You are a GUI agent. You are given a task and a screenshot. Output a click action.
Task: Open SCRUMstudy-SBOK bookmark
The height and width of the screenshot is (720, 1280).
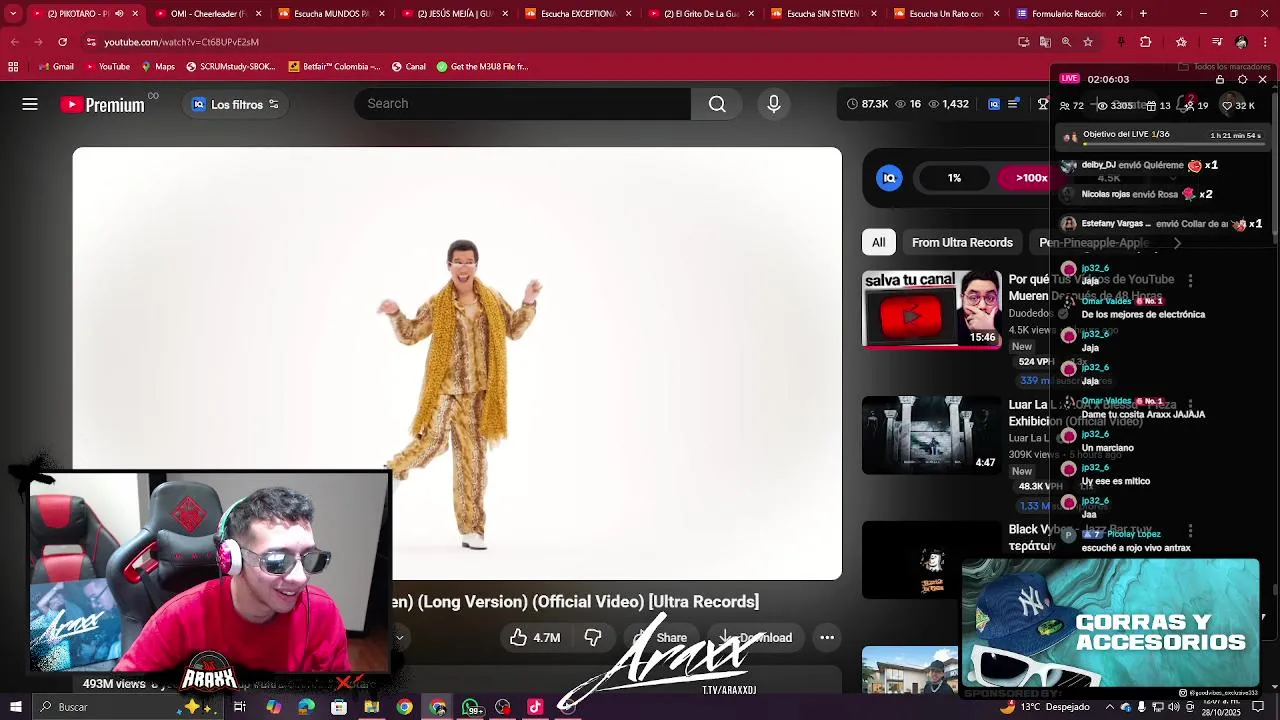[x=229, y=67]
